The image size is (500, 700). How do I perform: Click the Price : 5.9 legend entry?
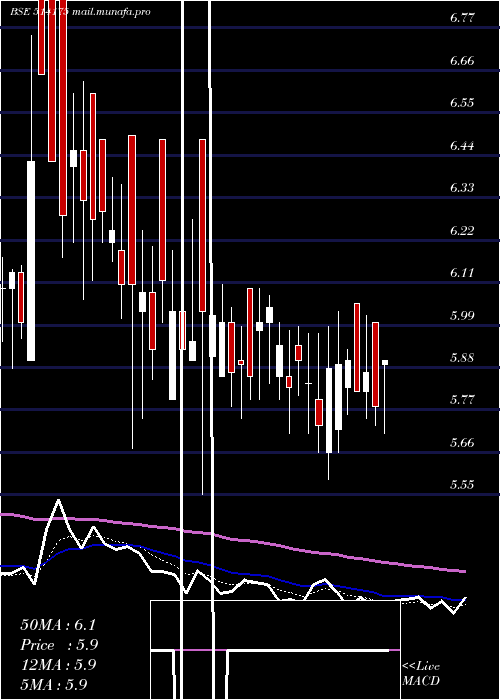coord(59,645)
